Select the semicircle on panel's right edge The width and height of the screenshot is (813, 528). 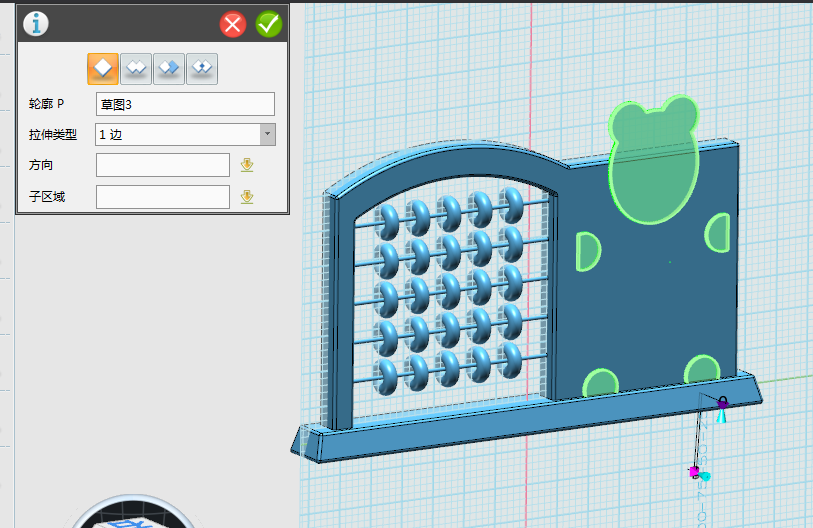[x=720, y=232]
